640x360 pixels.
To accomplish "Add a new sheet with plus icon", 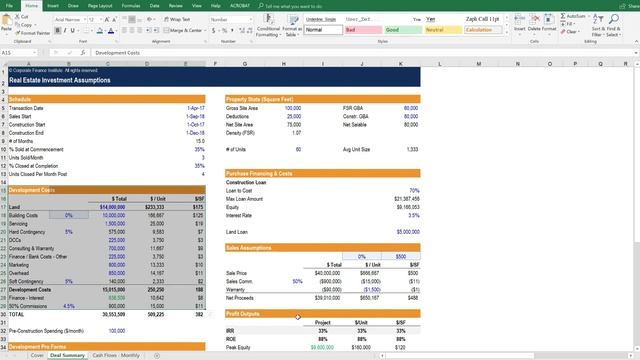I will (x=157, y=356).
